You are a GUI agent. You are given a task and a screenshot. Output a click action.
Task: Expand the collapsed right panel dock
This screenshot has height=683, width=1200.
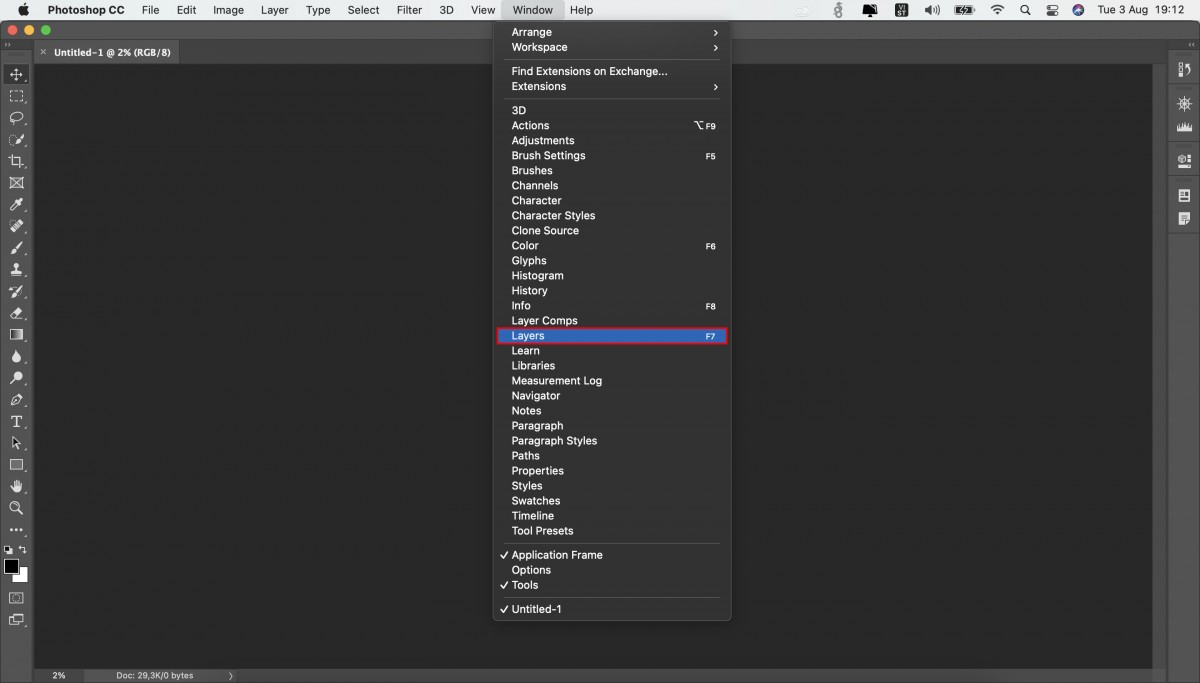click(1189, 46)
